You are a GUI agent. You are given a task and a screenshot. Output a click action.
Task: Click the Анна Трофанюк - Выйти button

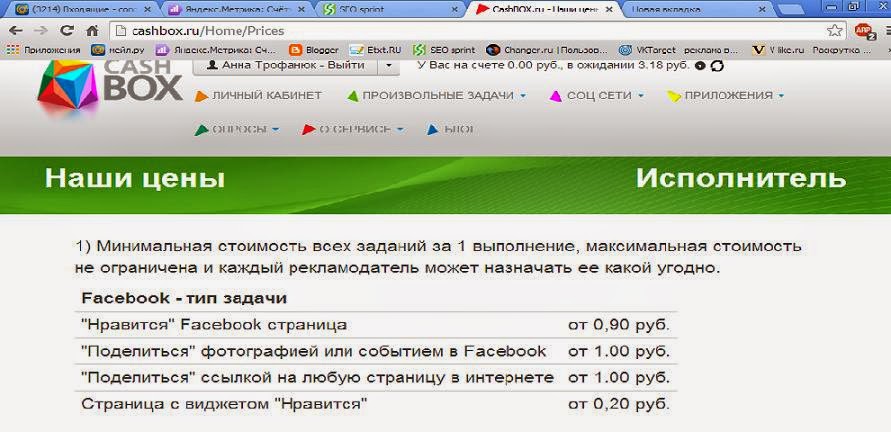(286, 65)
